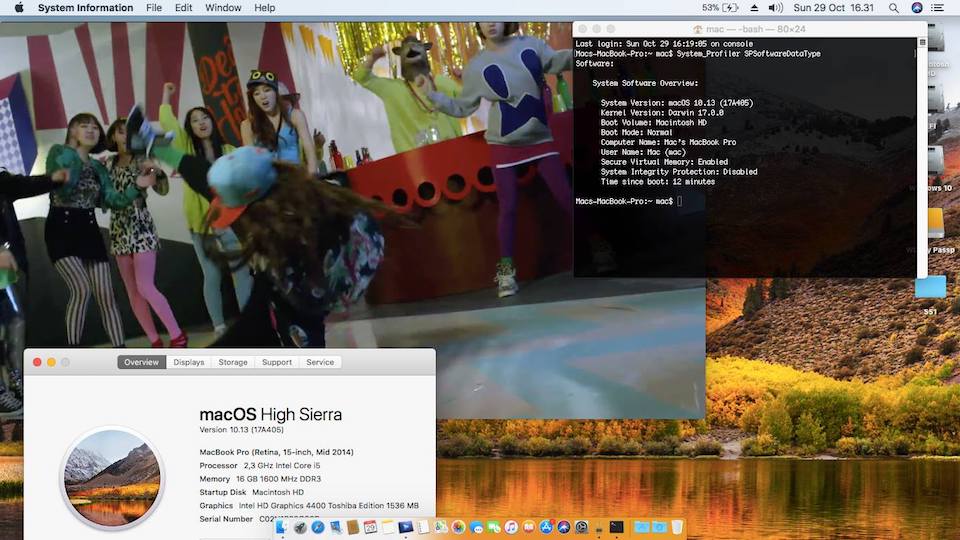The width and height of the screenshot is (960, 540).
Task: Click the Trash in the Dock
Action: 677,527
